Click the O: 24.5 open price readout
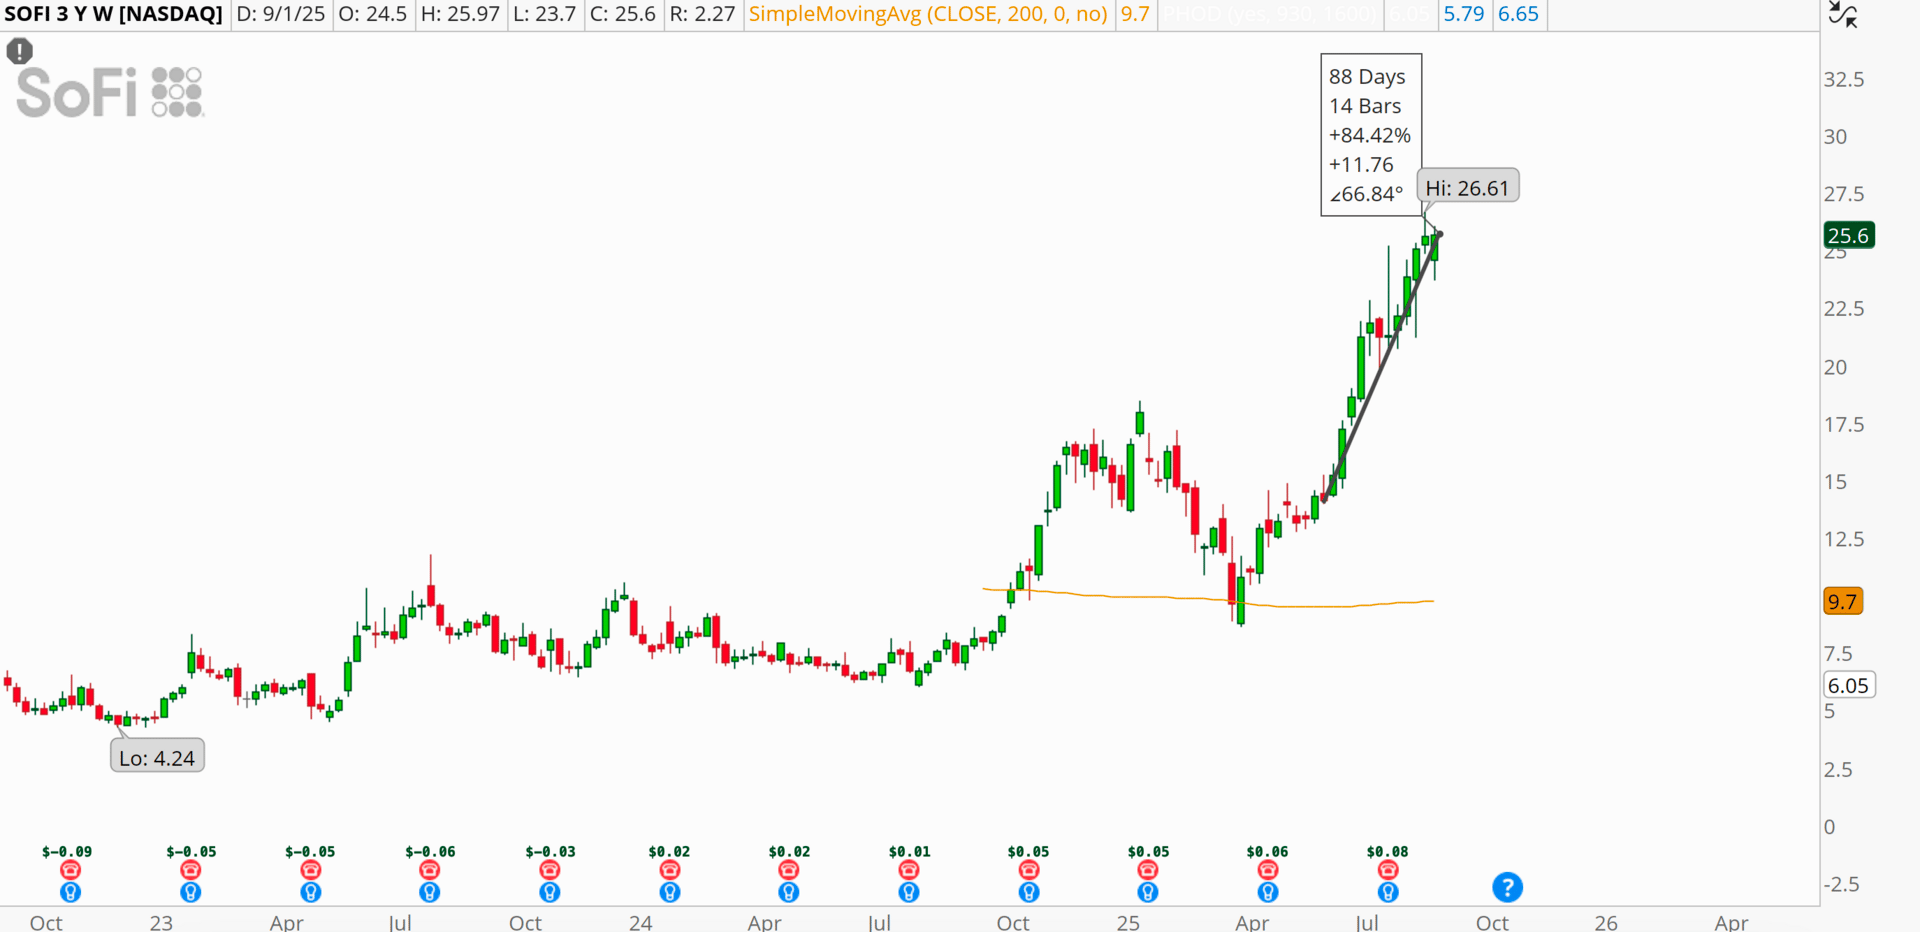Image resolution: width=1920 pixels, height=932 pixels. click(x=372, y=14)
